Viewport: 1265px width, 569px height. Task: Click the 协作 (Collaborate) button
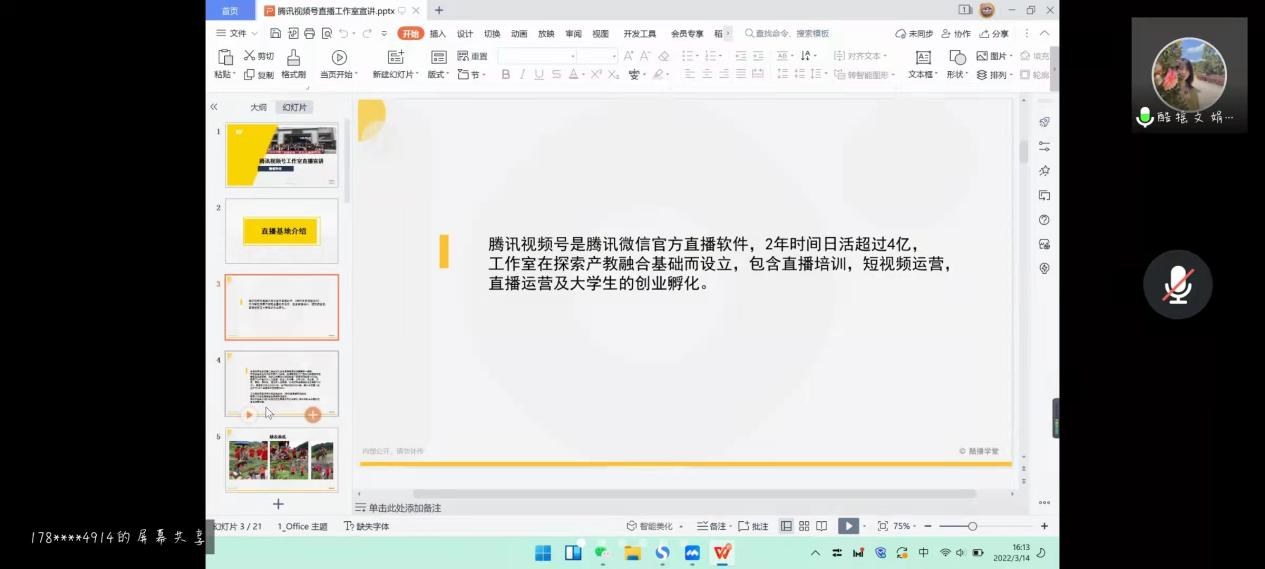956,33
